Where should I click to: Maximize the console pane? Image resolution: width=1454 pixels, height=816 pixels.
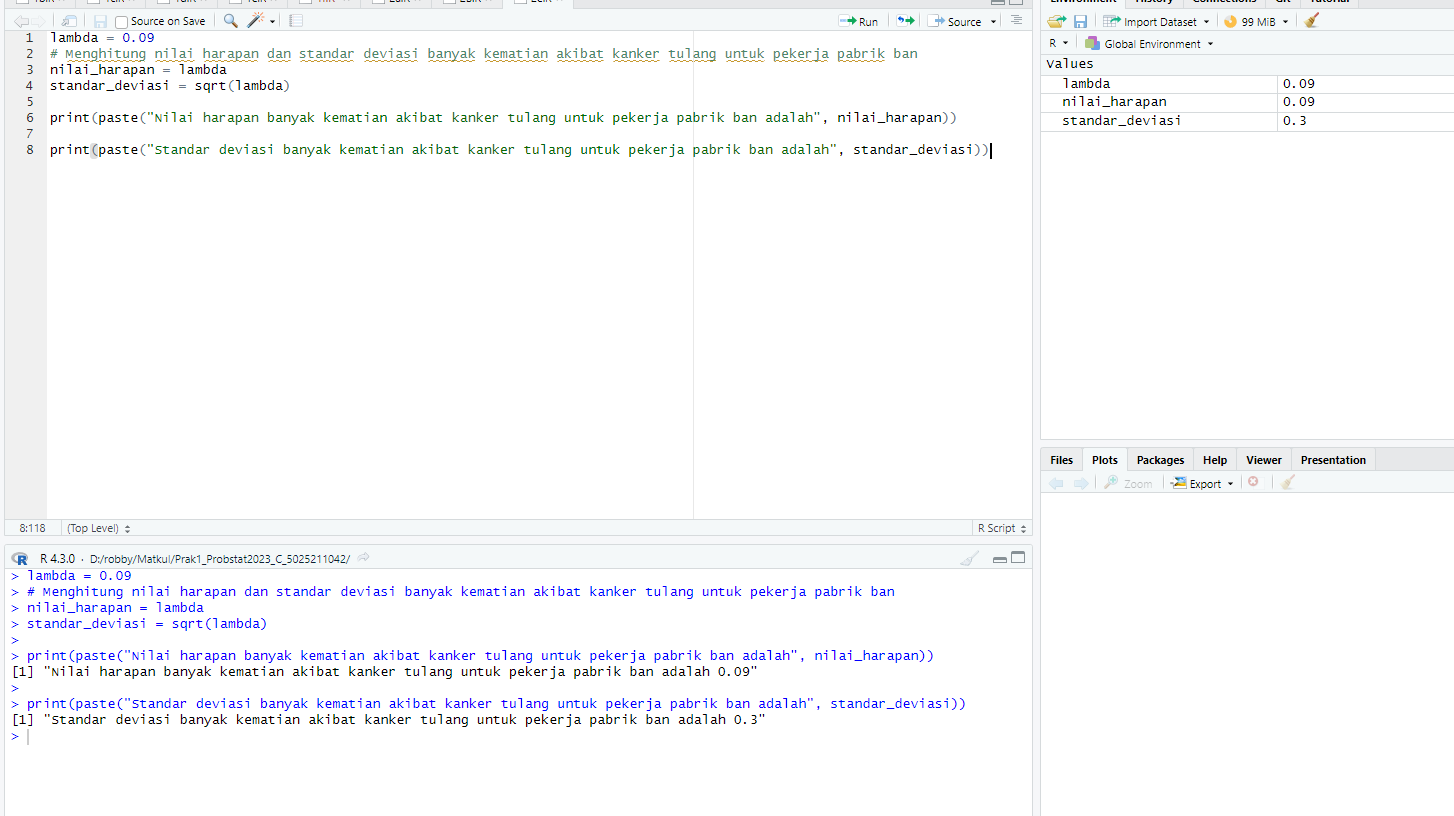pyautogui.click(x=1018, y=558)
